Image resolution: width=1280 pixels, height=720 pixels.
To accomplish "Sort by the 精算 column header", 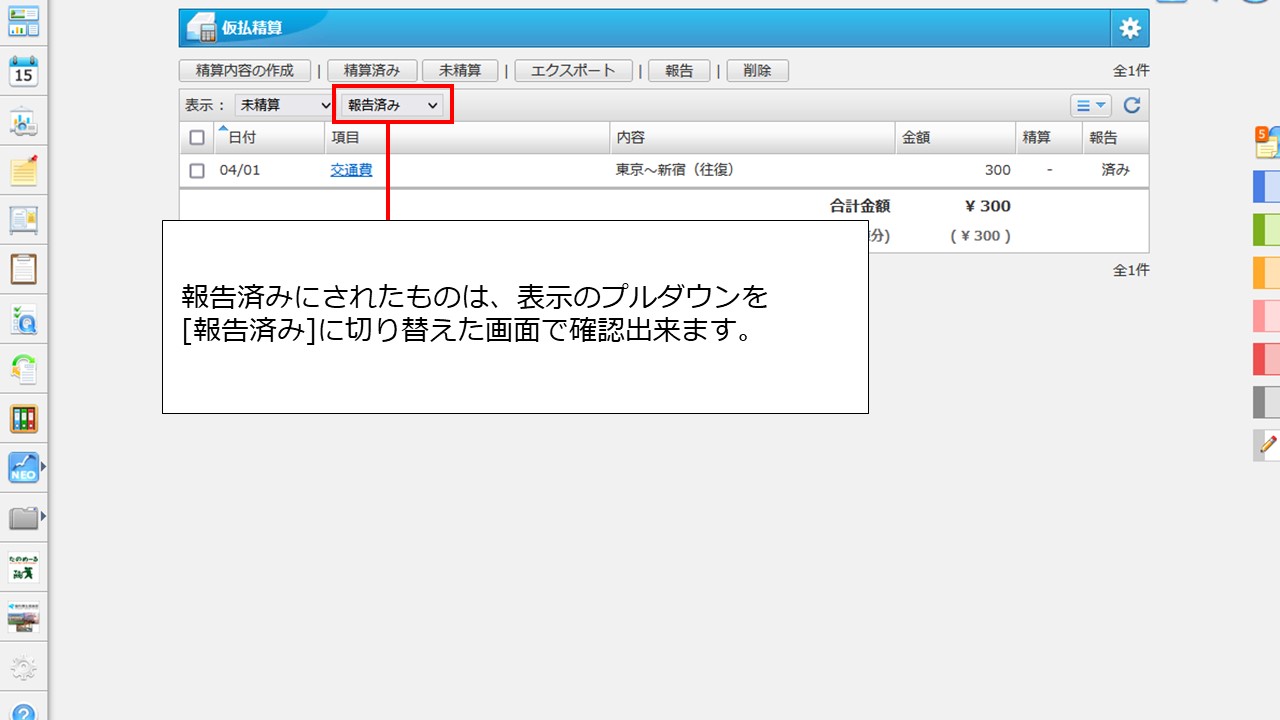I will tap(1035, 138).
